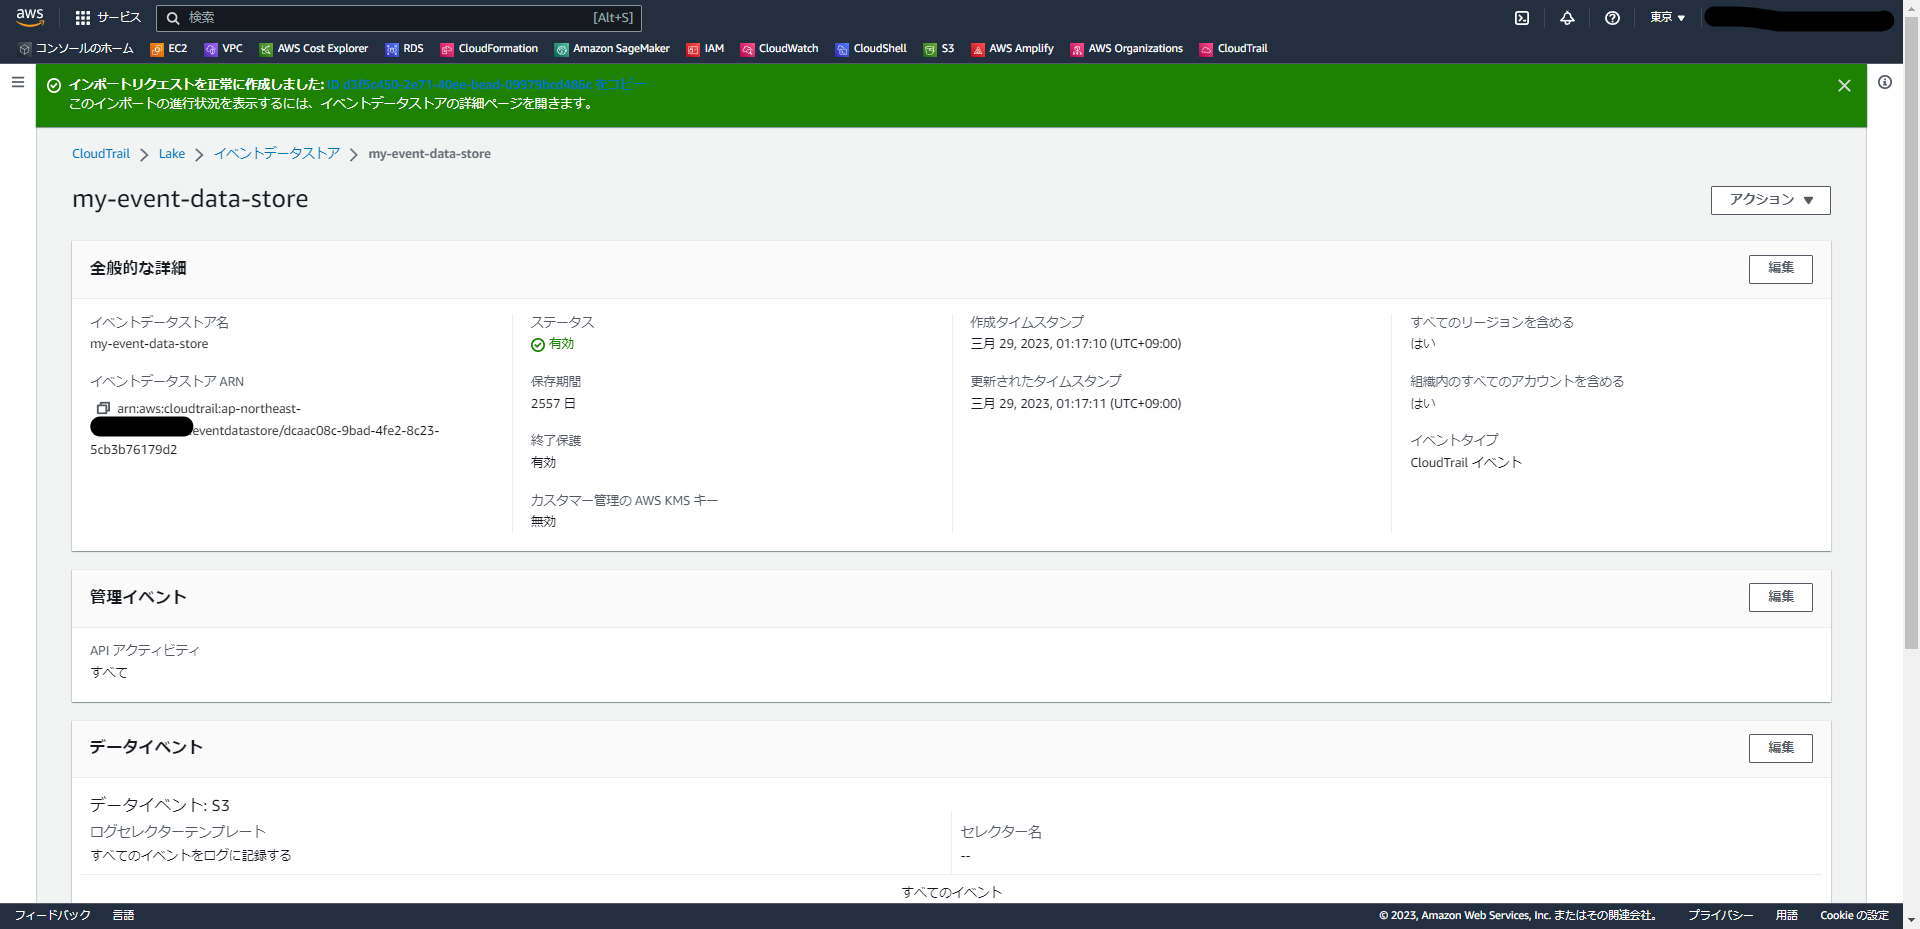The height and width of the screenshot is (929, 1920).
Task: Open Cookie の設定 footer link
Action: pos(1854,915)
